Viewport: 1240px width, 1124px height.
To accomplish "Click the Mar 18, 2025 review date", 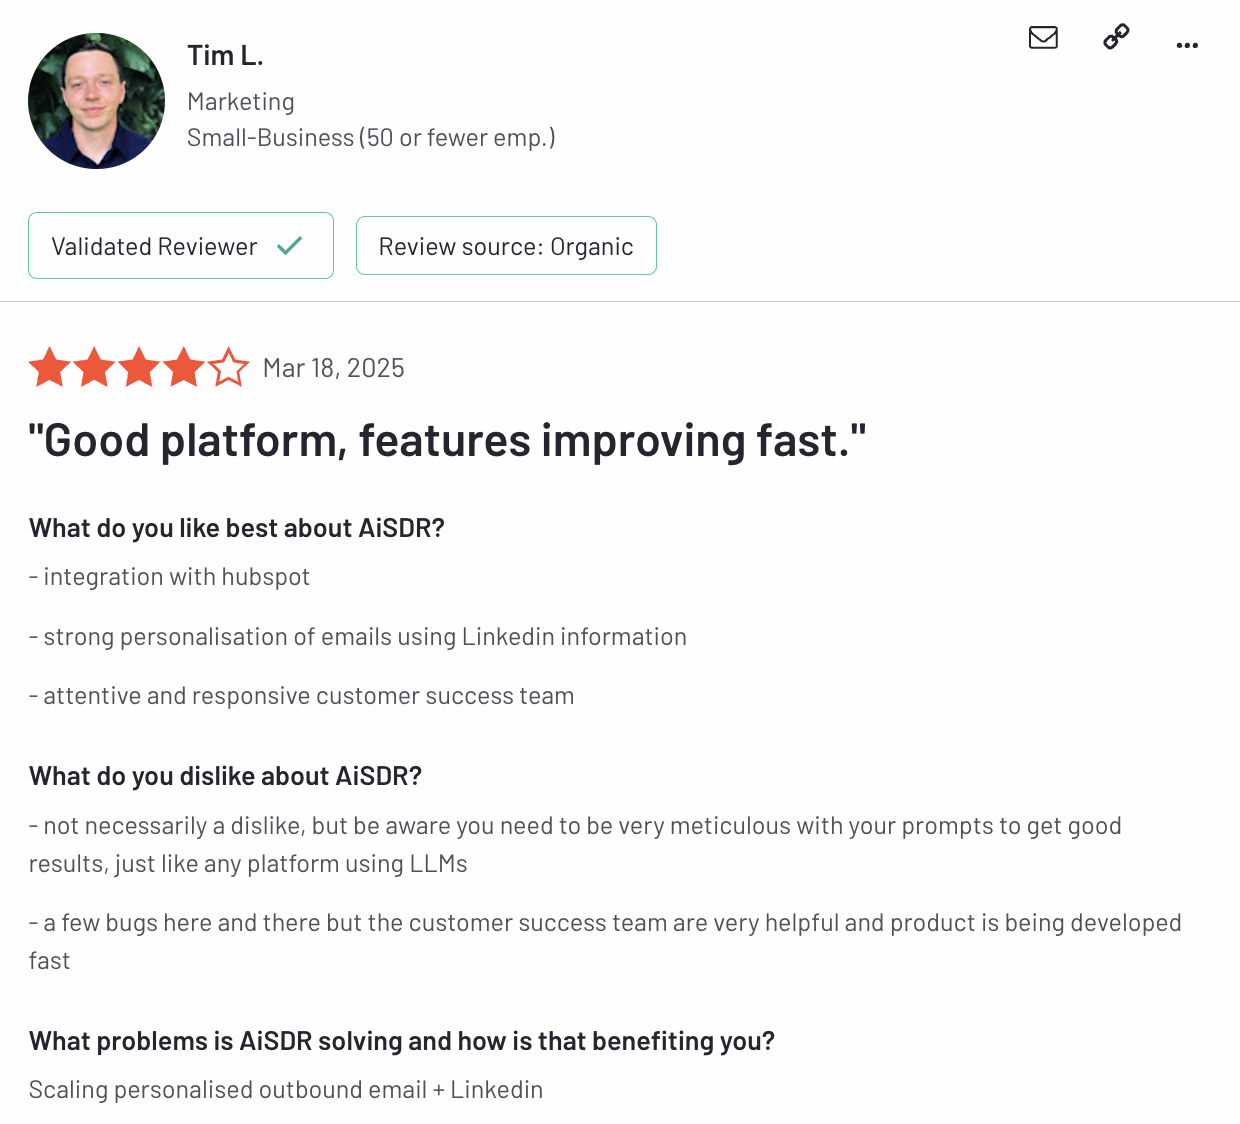I will [x=333, y=369].
